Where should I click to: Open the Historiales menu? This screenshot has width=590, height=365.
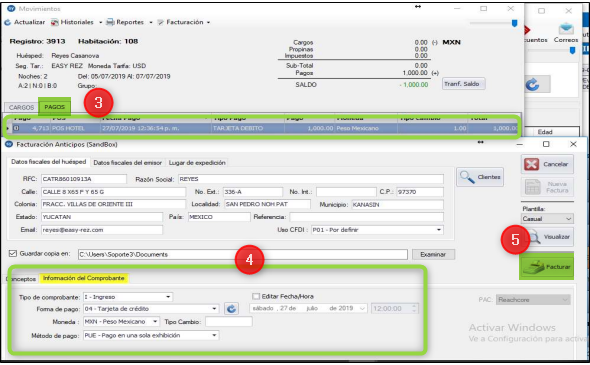[77, 22]
